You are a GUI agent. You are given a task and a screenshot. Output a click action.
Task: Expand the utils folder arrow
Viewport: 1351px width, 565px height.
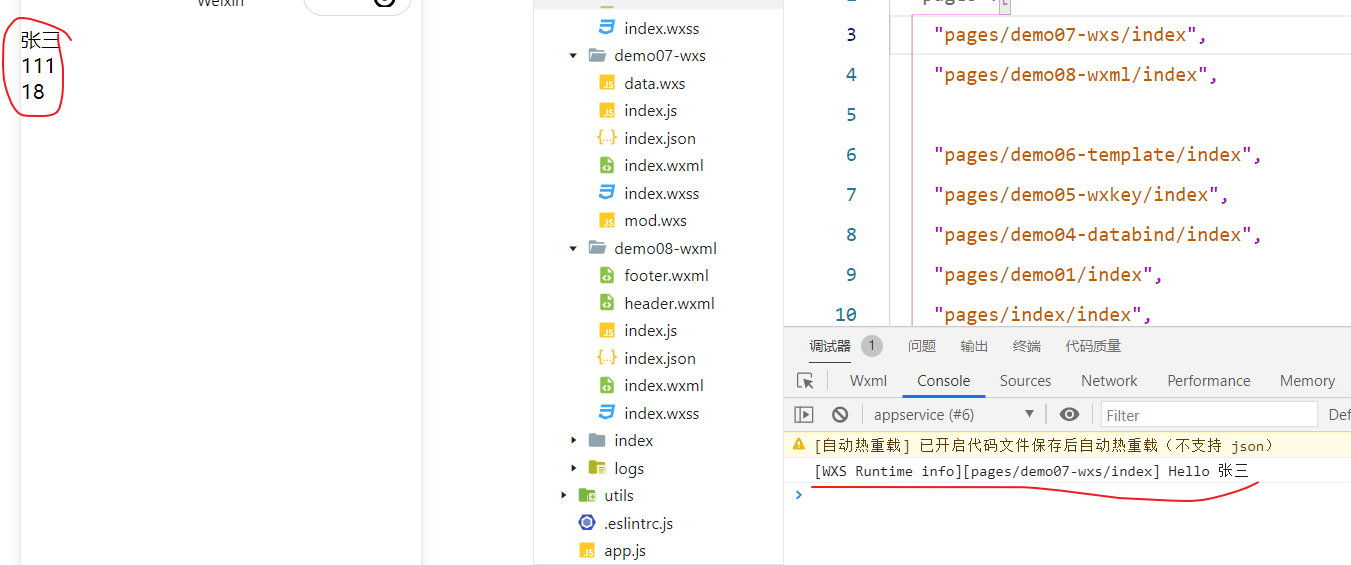[564, 496]
